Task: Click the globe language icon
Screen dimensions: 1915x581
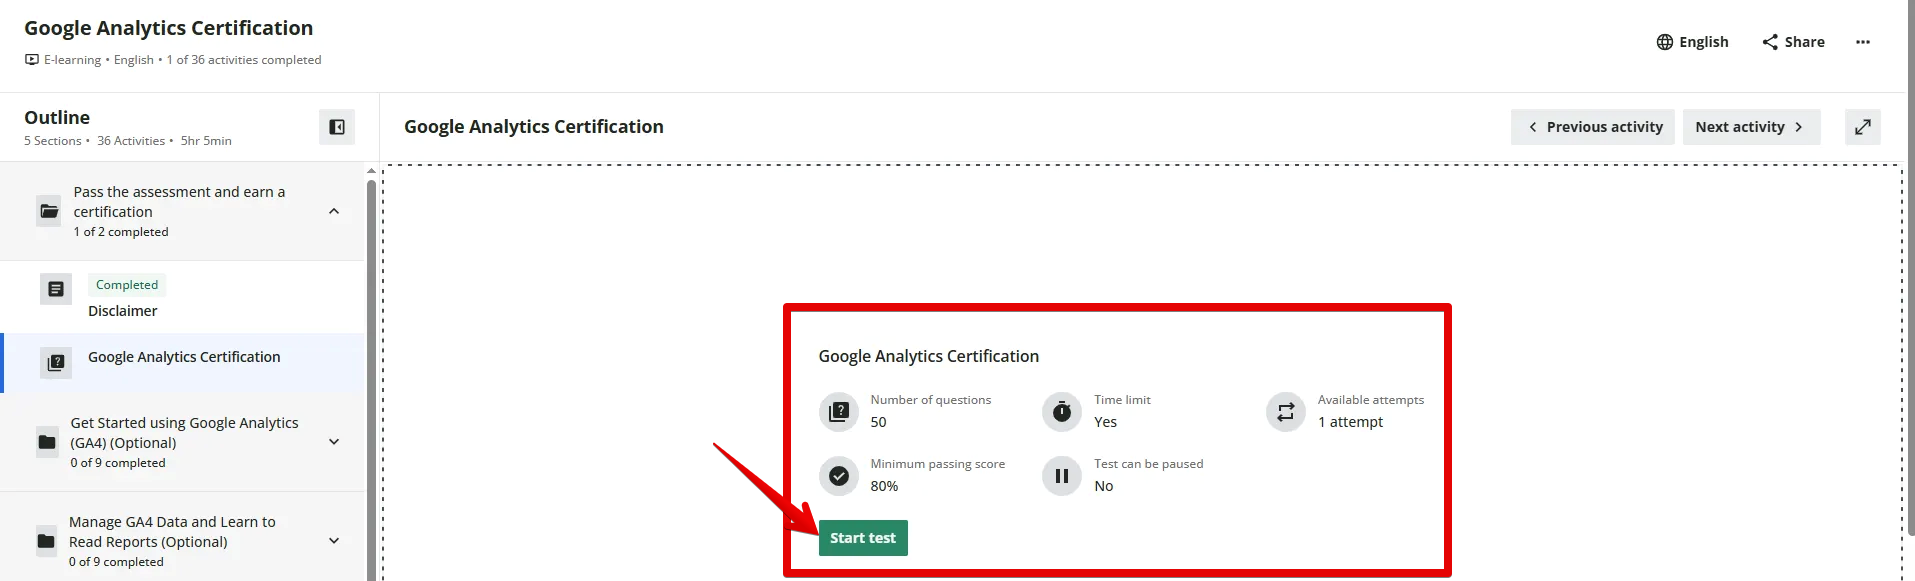Action: (1665, 42)
